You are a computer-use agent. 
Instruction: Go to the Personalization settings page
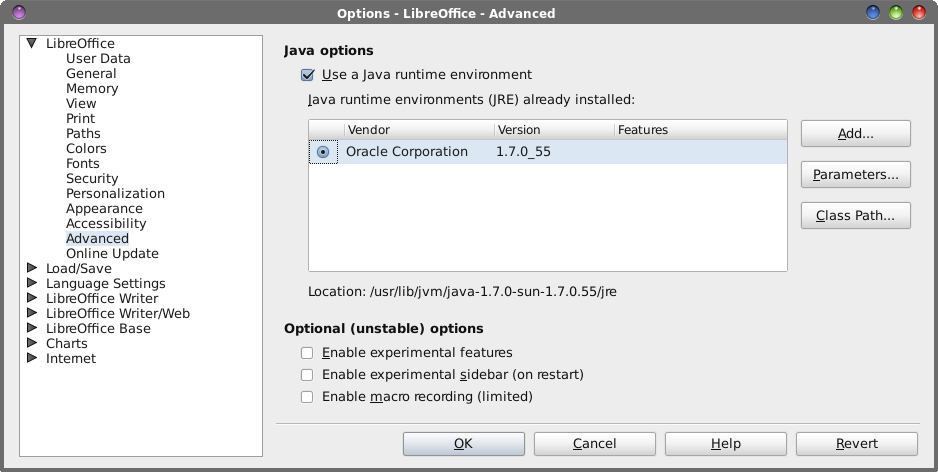[x=115, y=193]
